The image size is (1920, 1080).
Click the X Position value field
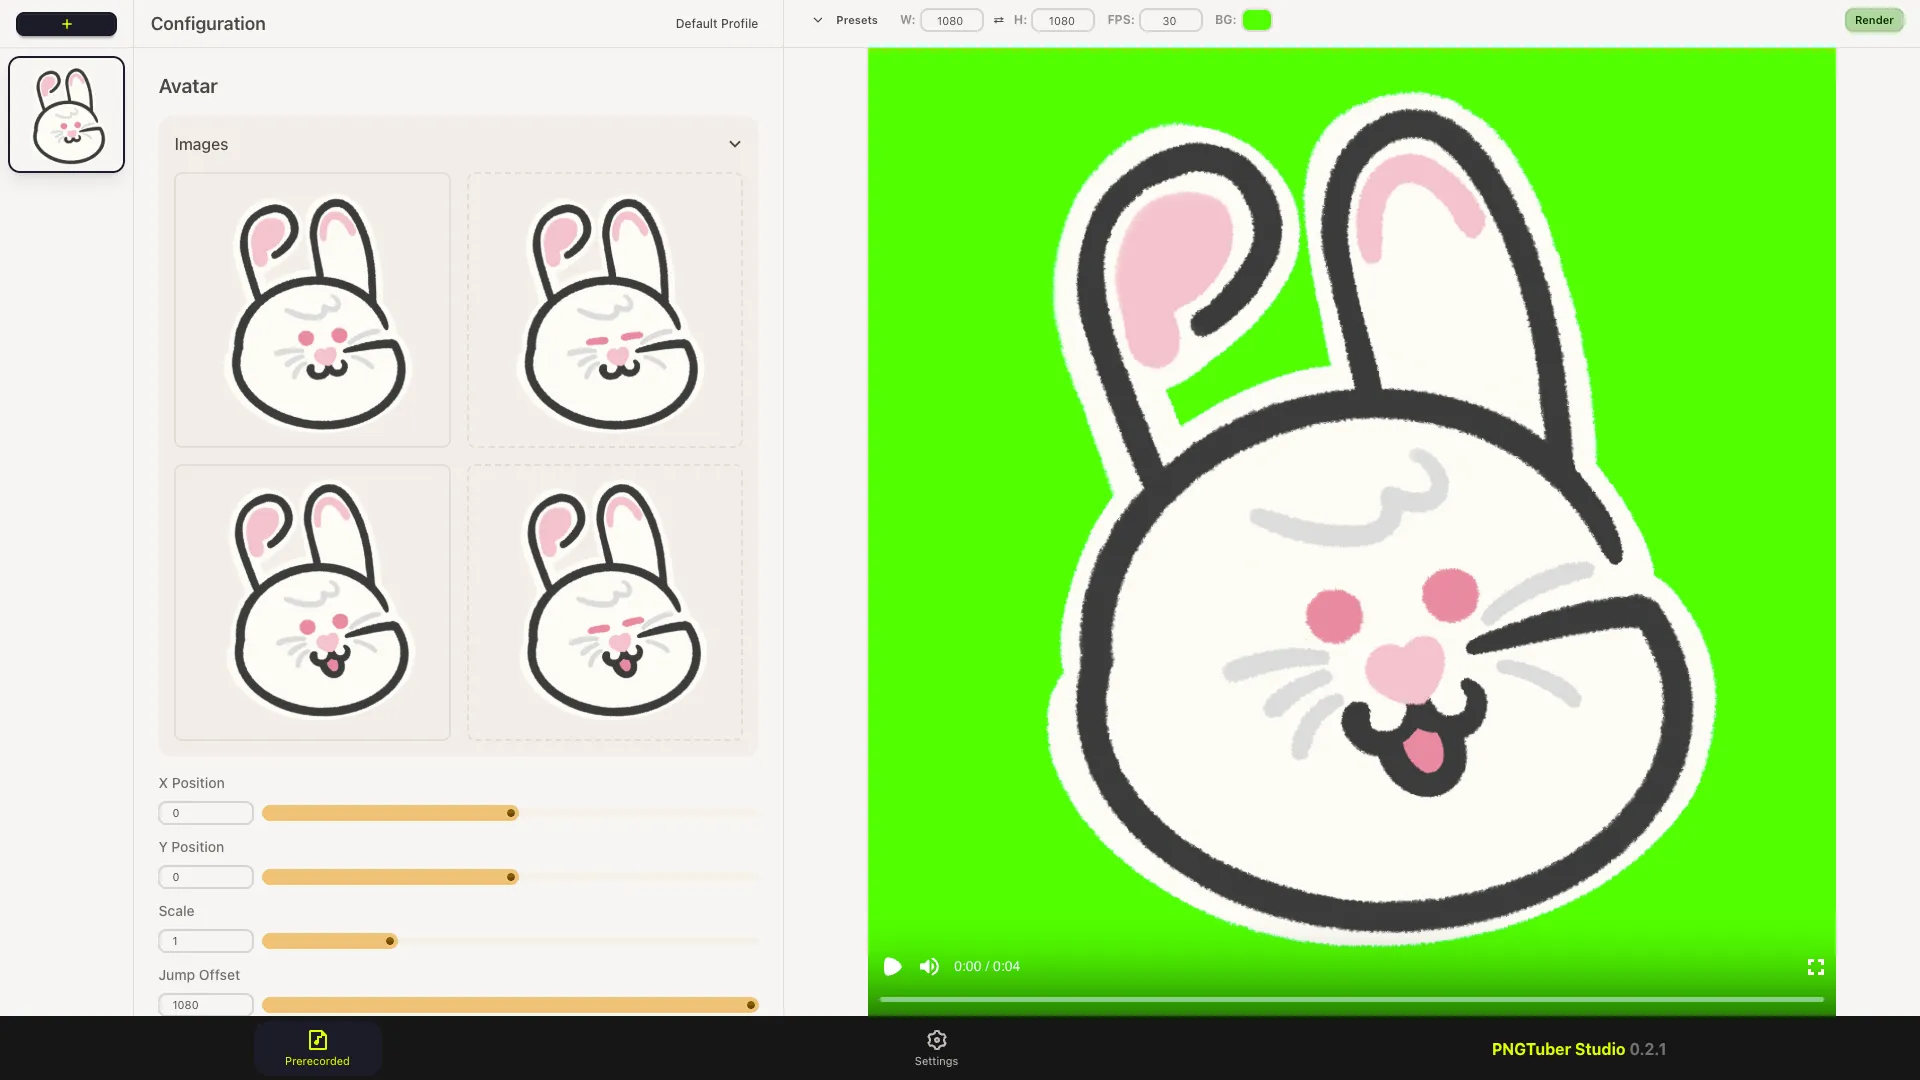tap(206, 813)
